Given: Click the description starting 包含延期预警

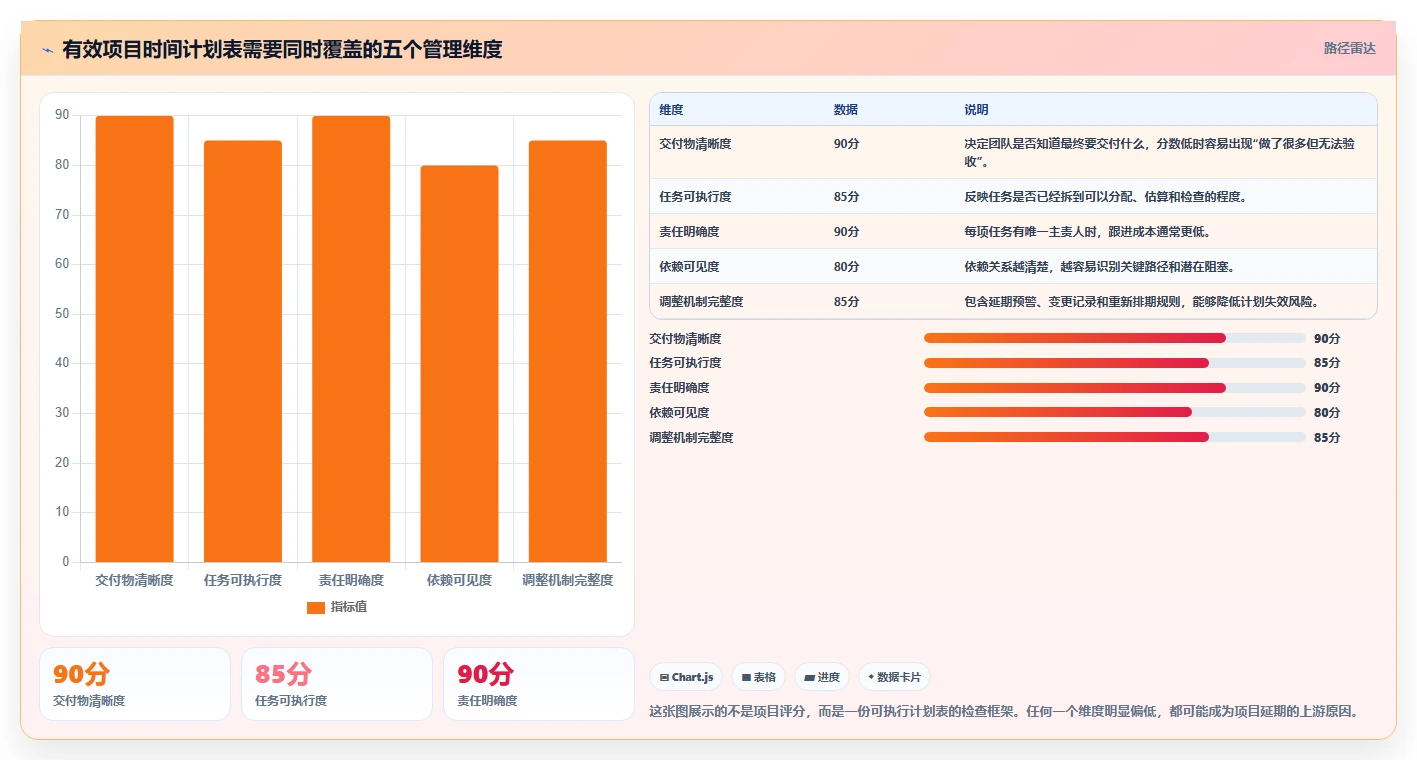Looking at the screenshot, I should (x=1143, y=302).
